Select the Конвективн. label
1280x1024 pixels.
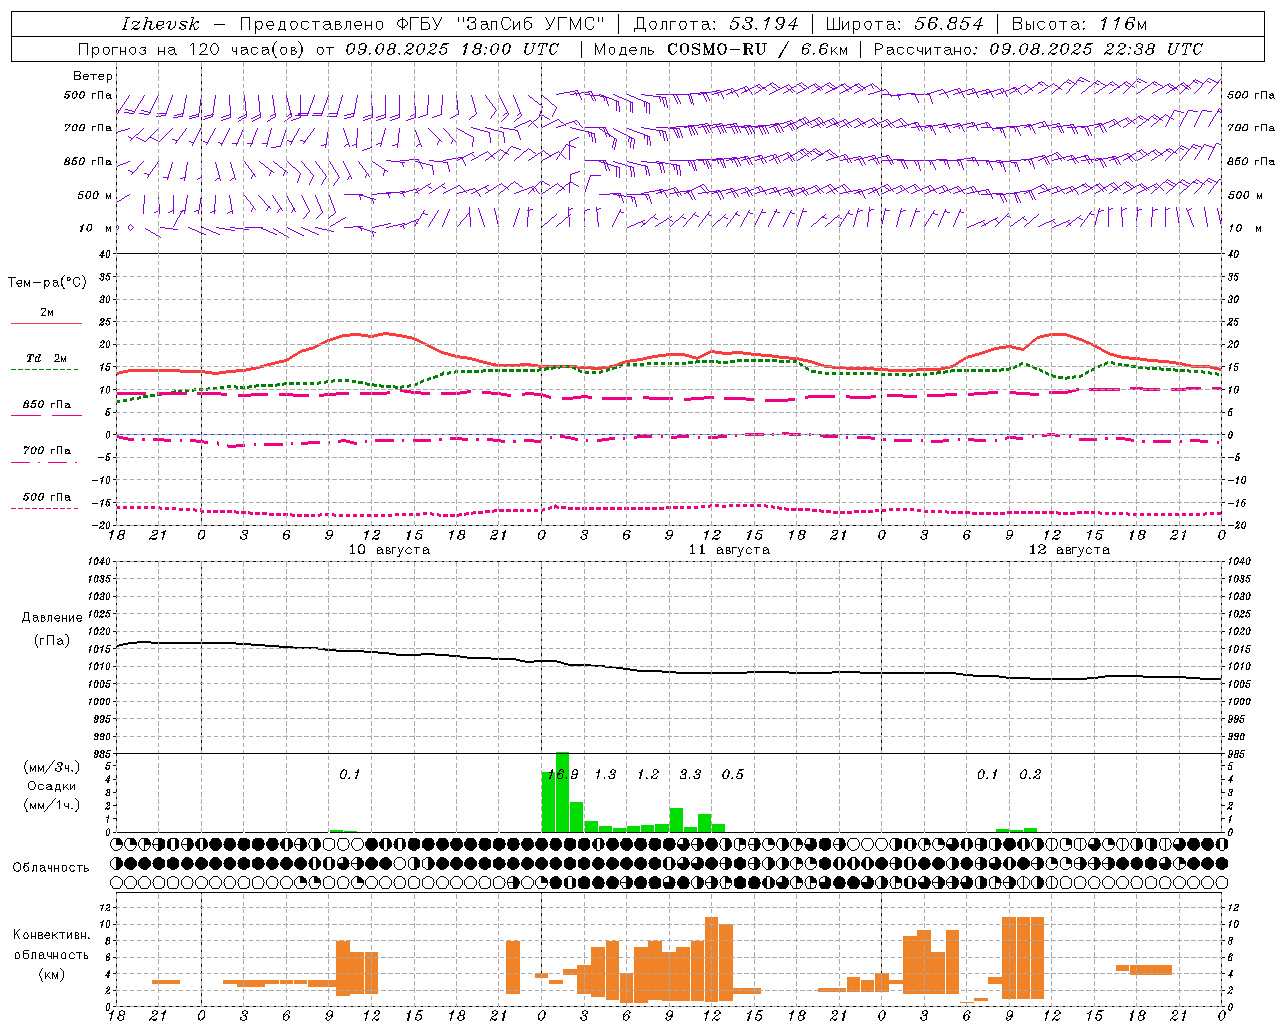(x=51, y=935)
